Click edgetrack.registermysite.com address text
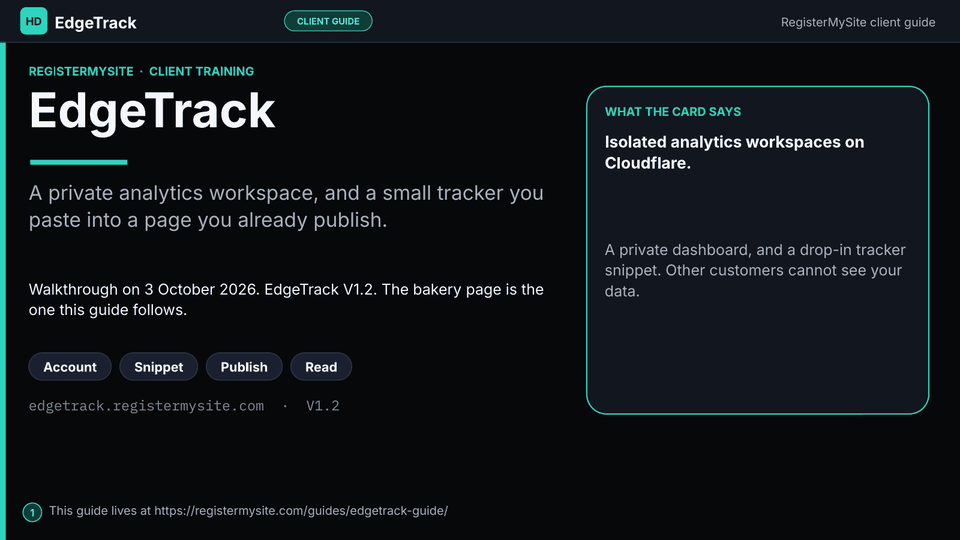960x540 pixels. coord(146,406)
